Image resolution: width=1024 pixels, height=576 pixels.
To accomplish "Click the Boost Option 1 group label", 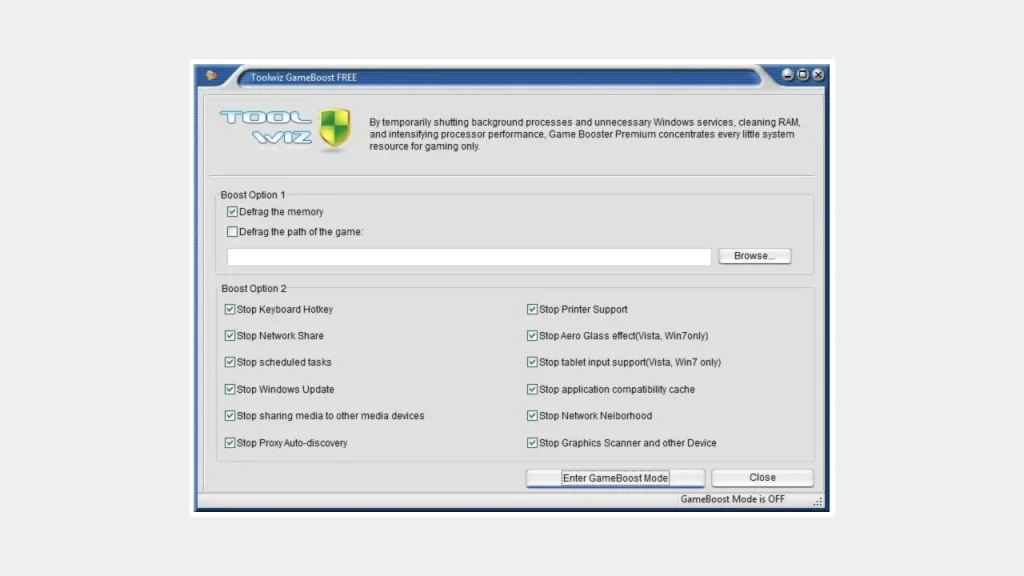I will pyautogui.click(x=253, y=195).
